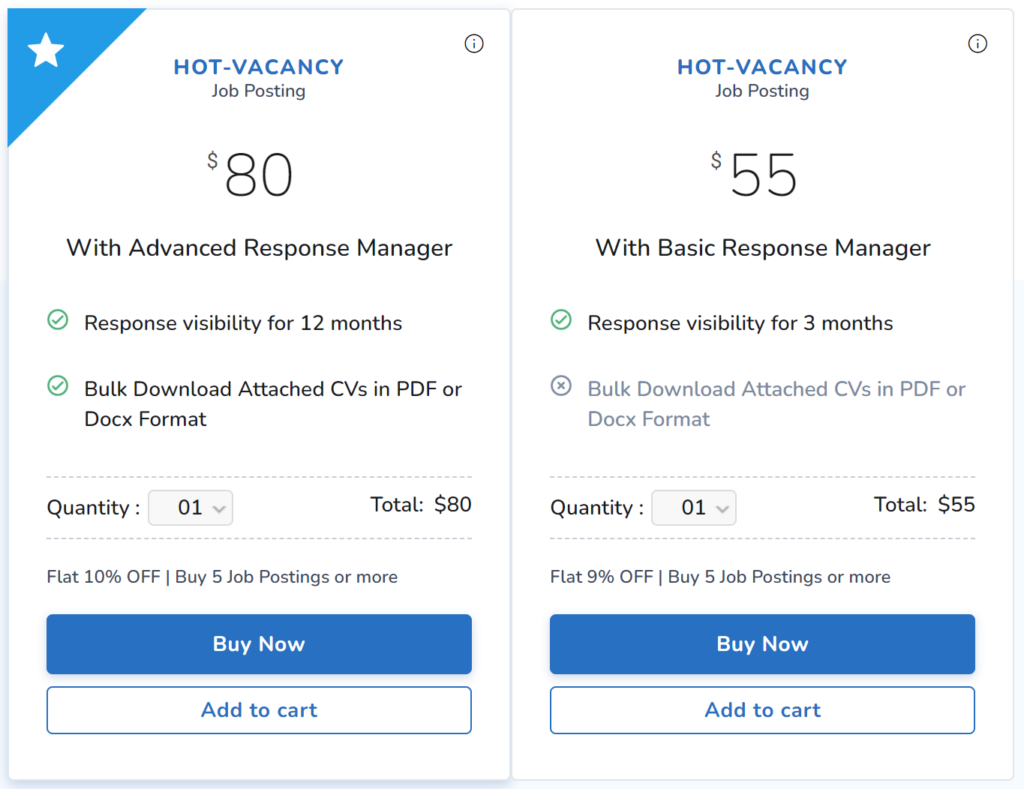
Task: Add the $80 job posting to cart
Action: click(x=258, y=710)
